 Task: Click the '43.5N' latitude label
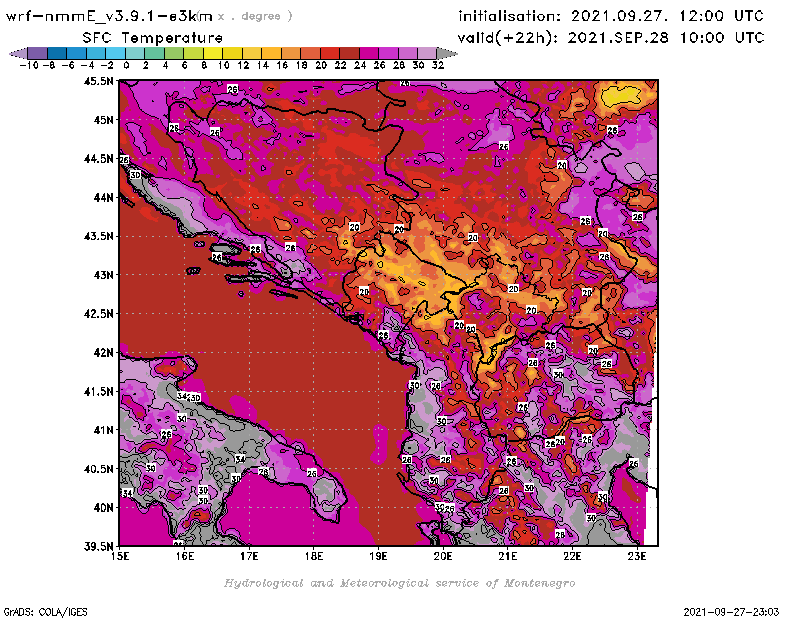coord(98,236)
